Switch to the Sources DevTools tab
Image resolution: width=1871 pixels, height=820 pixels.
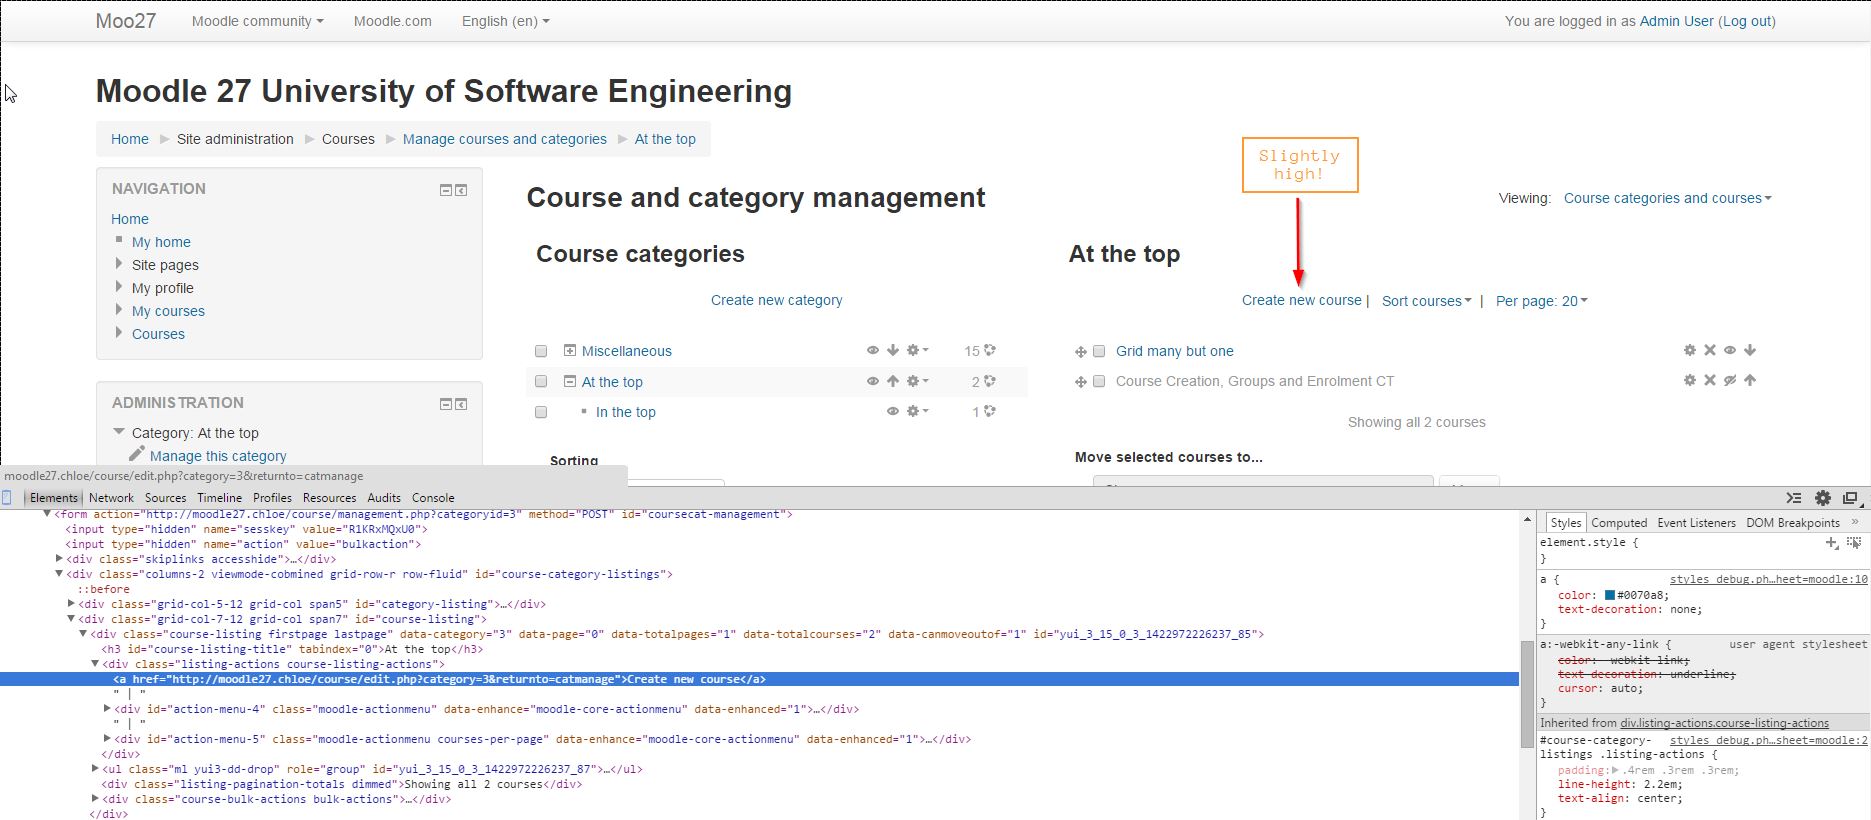tap(165, 498)
